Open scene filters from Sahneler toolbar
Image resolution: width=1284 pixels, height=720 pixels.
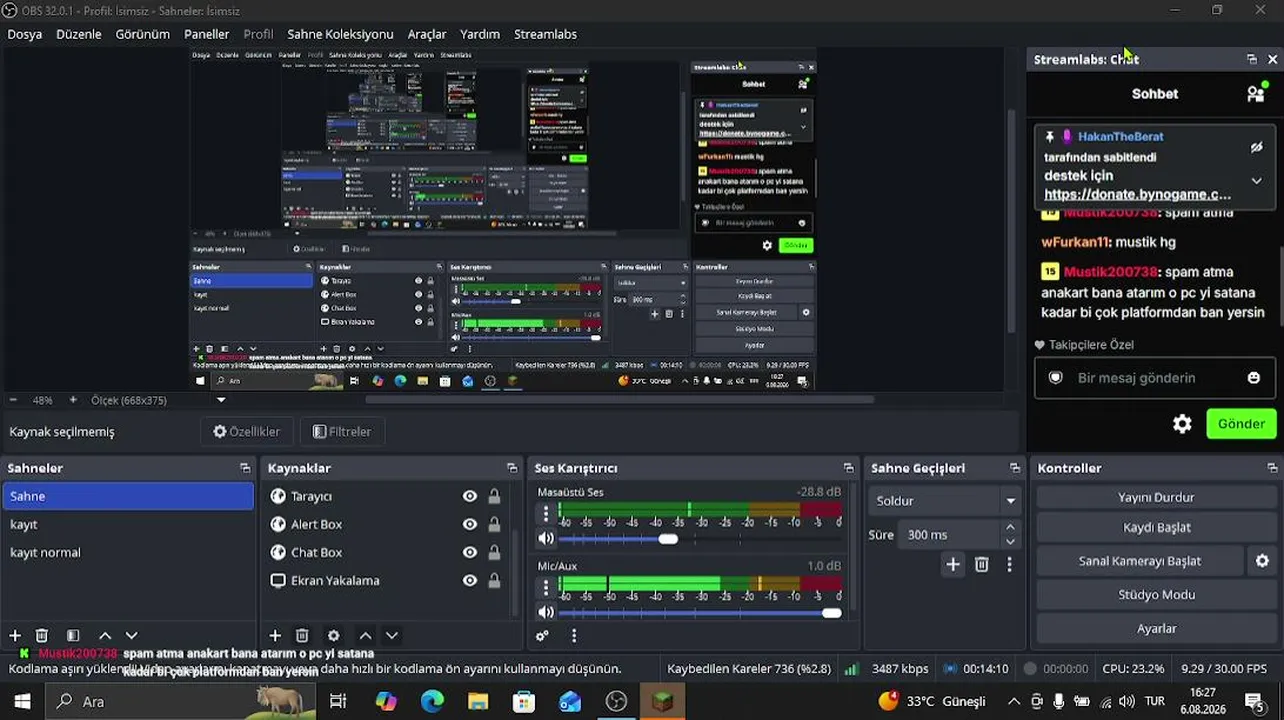(73, 636)
